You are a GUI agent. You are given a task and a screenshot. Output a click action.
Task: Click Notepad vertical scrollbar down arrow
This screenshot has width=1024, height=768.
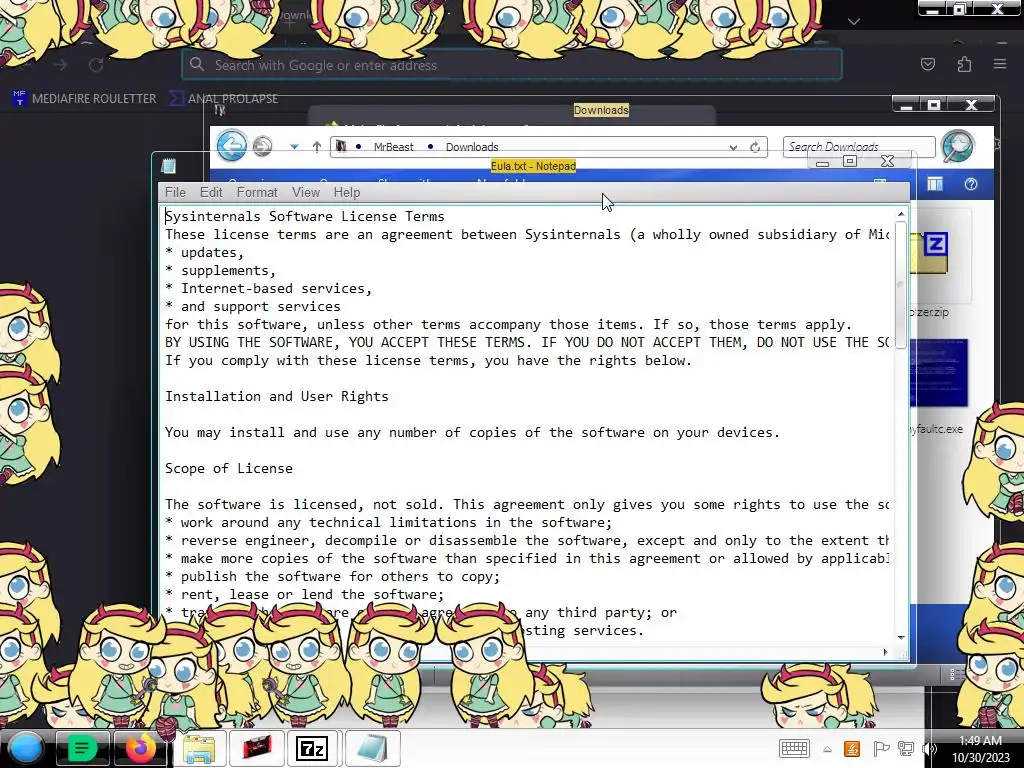tap(901, 637)
